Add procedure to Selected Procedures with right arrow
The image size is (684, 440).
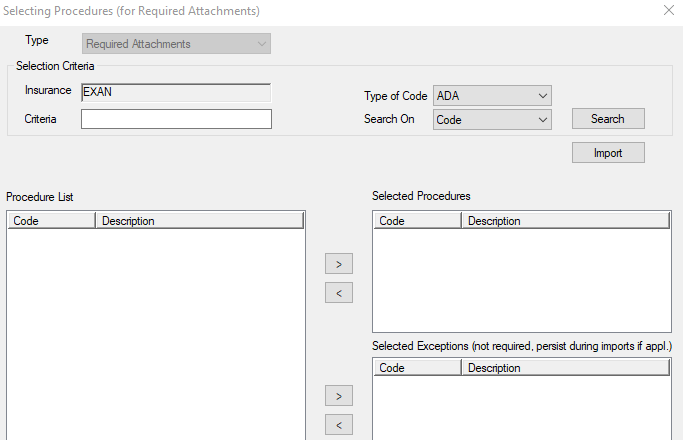click(339, 264)
